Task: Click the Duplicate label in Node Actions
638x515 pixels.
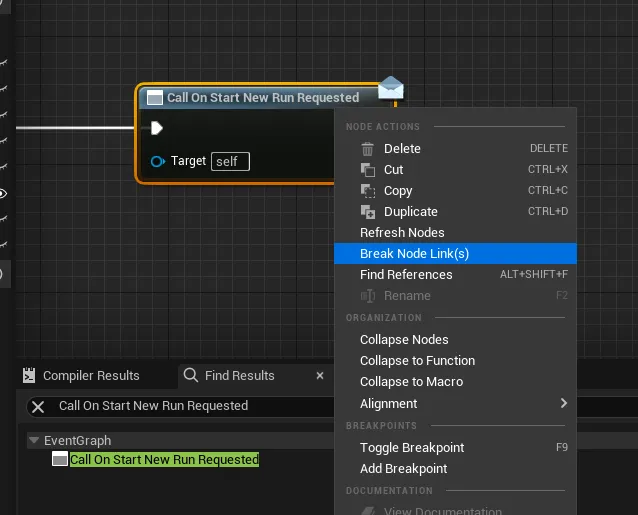Action: pyautogui.click(x=411, y=212)
